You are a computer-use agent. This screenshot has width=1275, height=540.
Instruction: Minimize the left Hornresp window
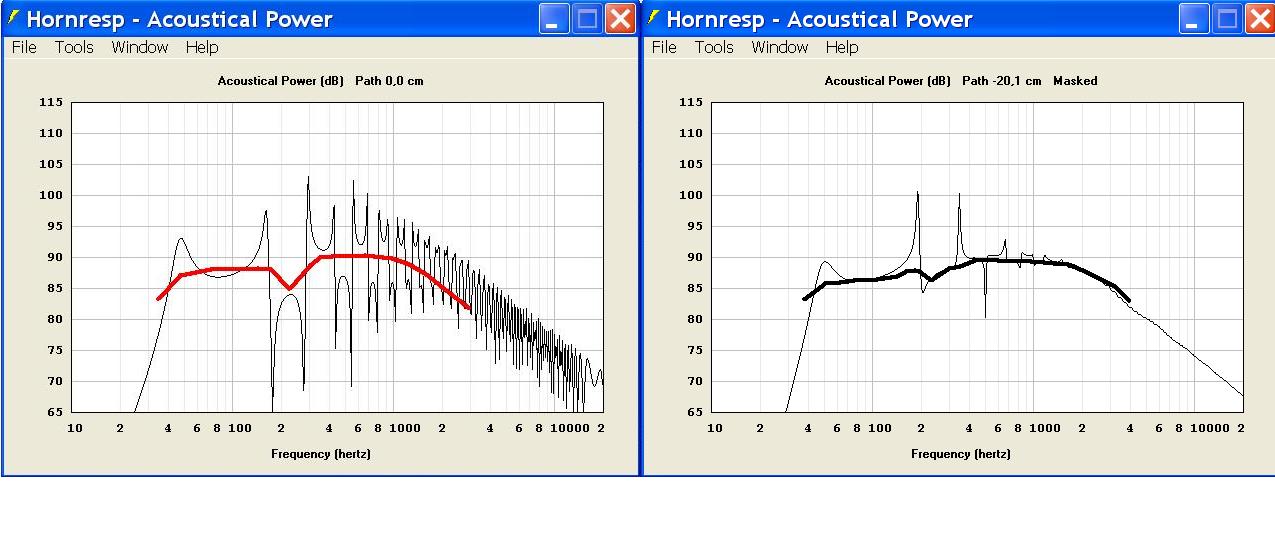(x=555, y=18)
